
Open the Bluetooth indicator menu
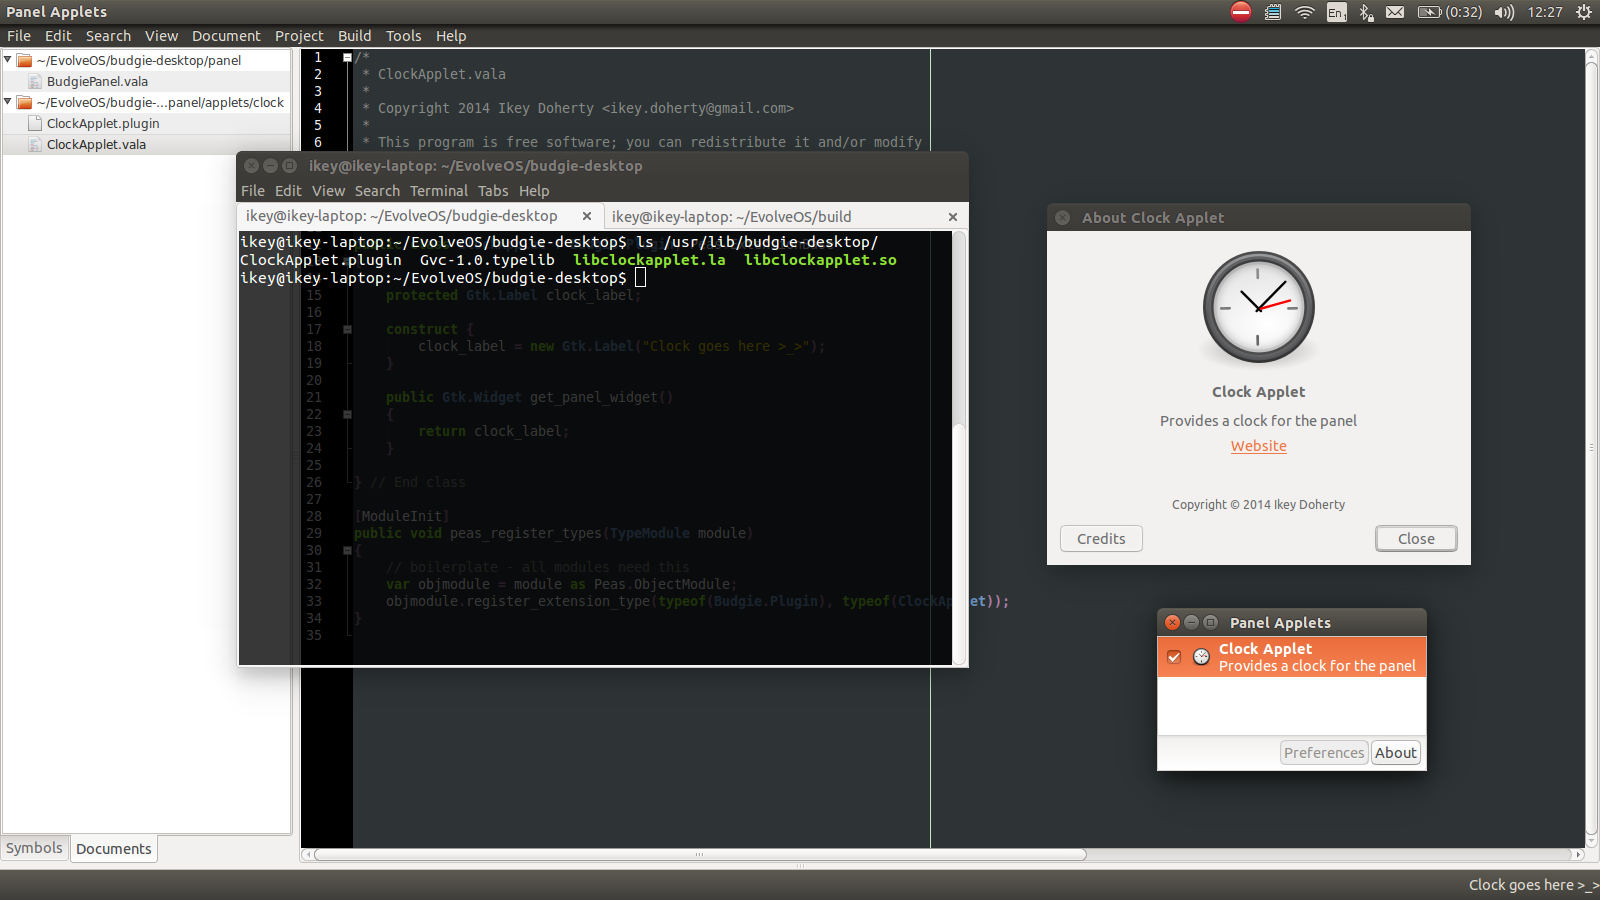(x=1366, y=12)
